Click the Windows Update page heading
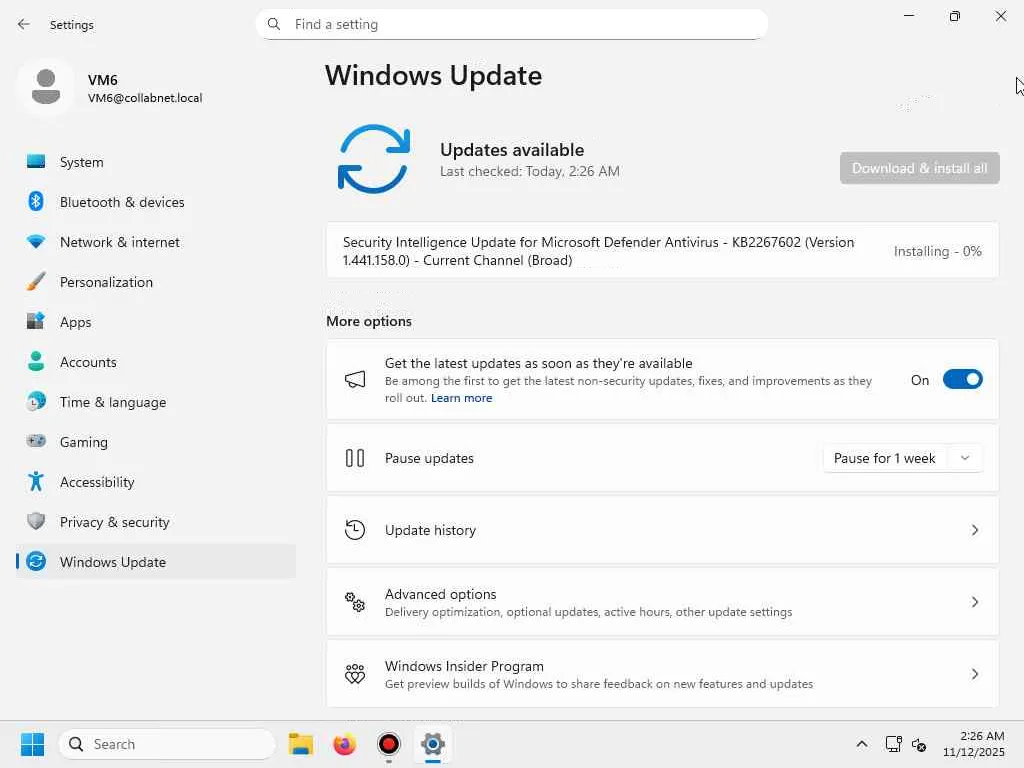This screenshot has height=768, width=1024. tap(434, 76)
